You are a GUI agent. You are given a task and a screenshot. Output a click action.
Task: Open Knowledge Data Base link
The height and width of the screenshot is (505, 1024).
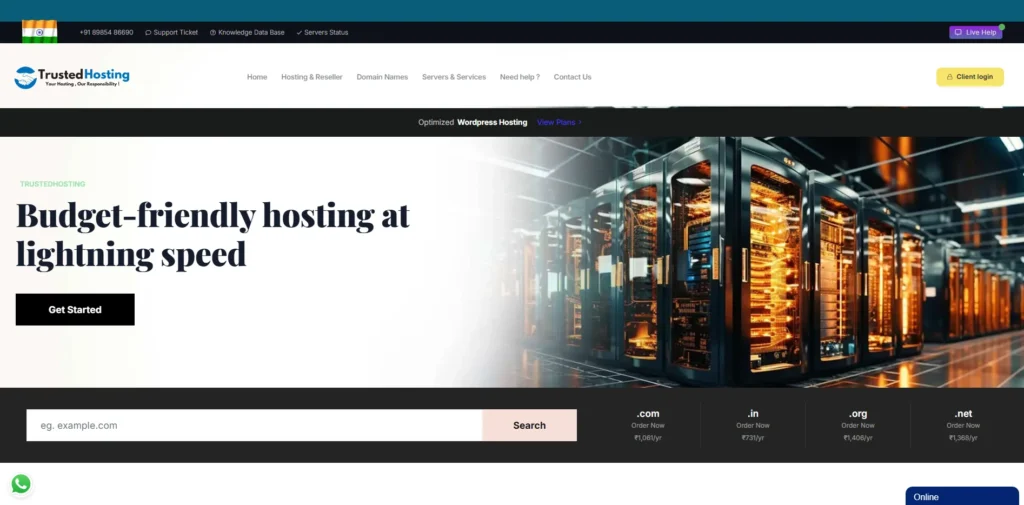(x=248, y=32)
